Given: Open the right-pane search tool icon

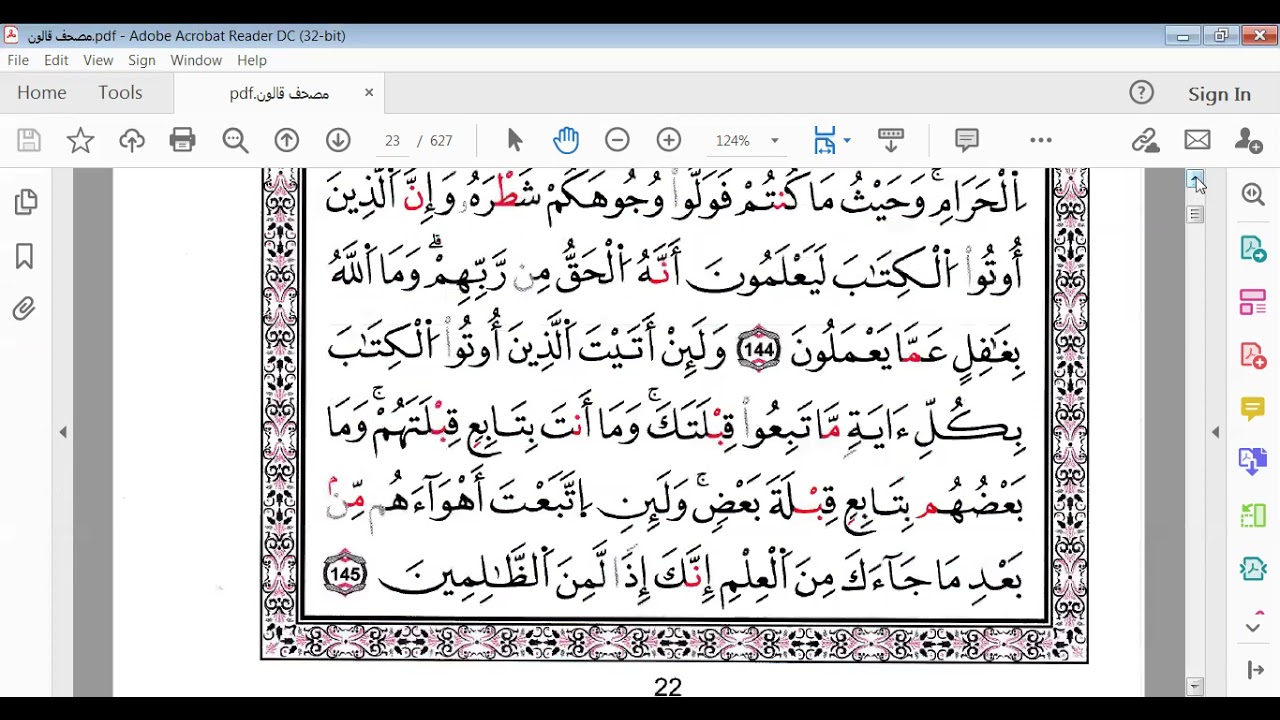Looking at the screenshot, I should [x=1253, y=194].
